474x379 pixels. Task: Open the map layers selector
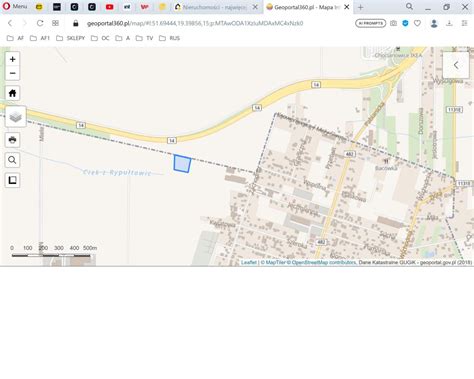(x=16, y=116)
